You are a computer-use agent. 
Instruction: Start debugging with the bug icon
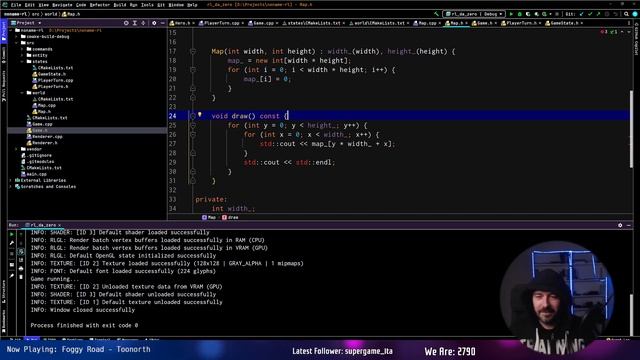pos(520,14)
